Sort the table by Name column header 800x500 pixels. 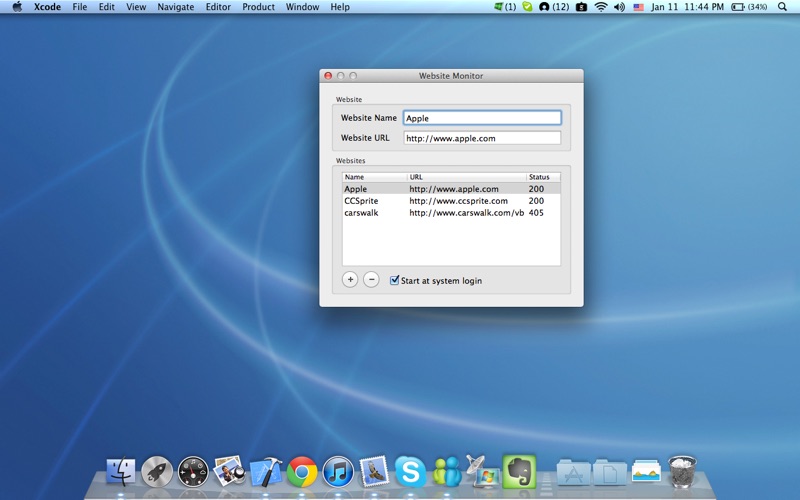click(373, 177)
